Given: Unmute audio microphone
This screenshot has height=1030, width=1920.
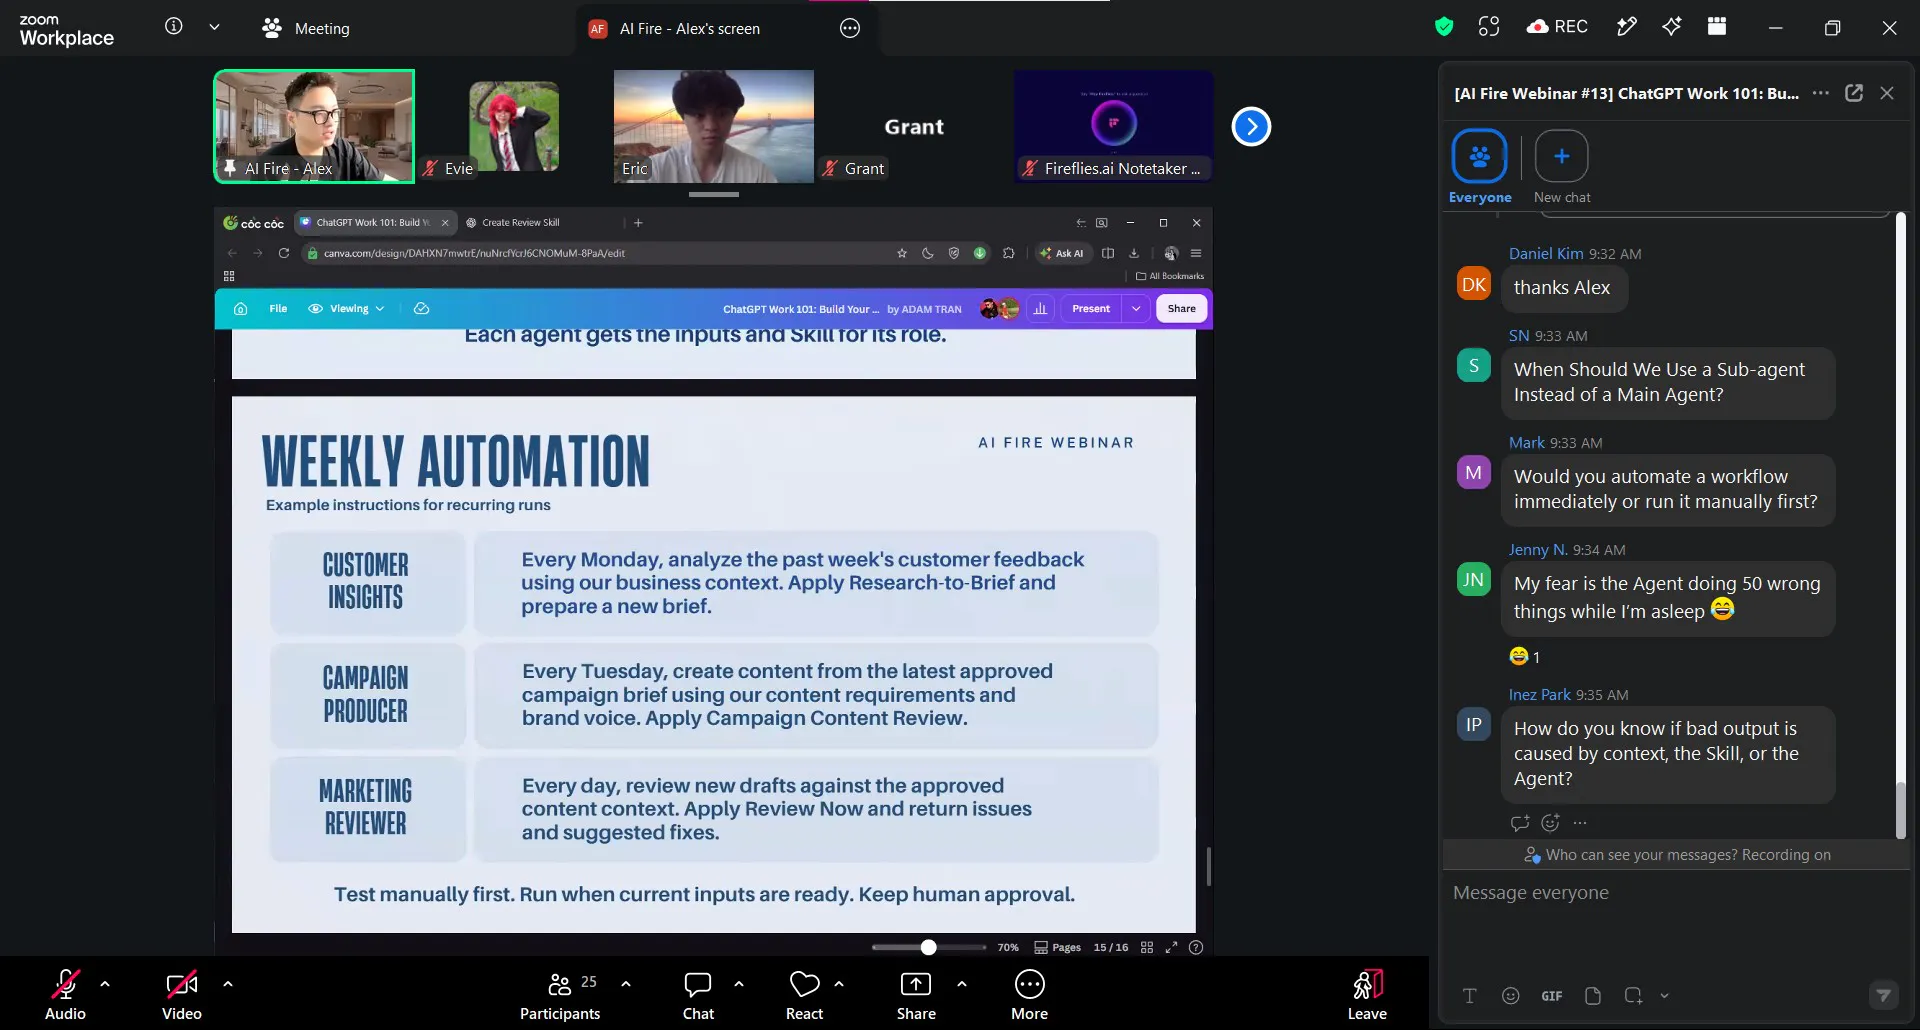Looking at the screenshot, I should coord(65,994).
